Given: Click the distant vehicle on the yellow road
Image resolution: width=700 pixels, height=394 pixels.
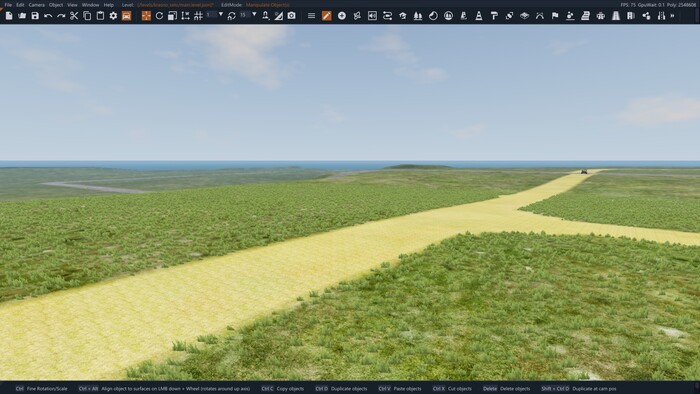Looking at the screenshot, I should [x=584, y=172].
